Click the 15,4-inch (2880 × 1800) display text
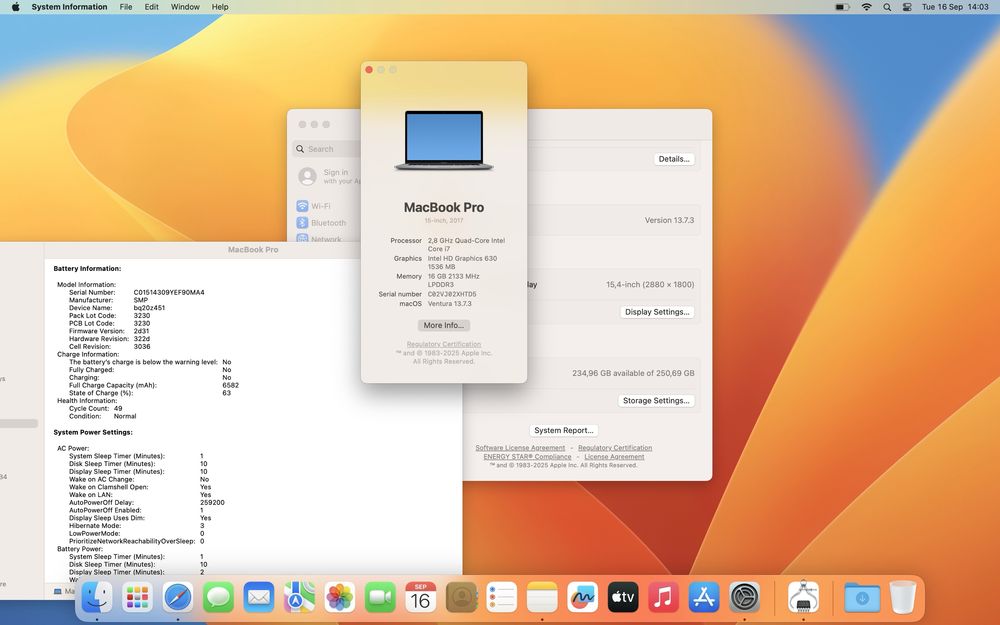This screenshot has height=625, width=1000. (650, 284)
